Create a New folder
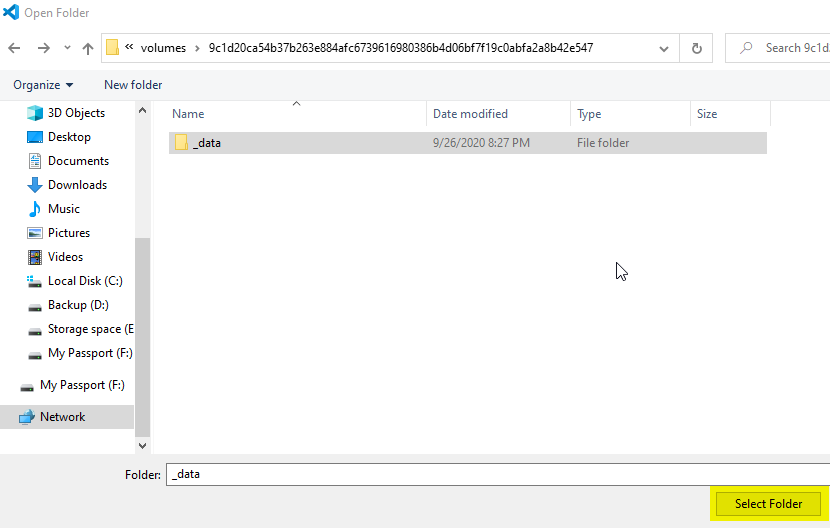This screenshot has height=528, width=830. 133,85
